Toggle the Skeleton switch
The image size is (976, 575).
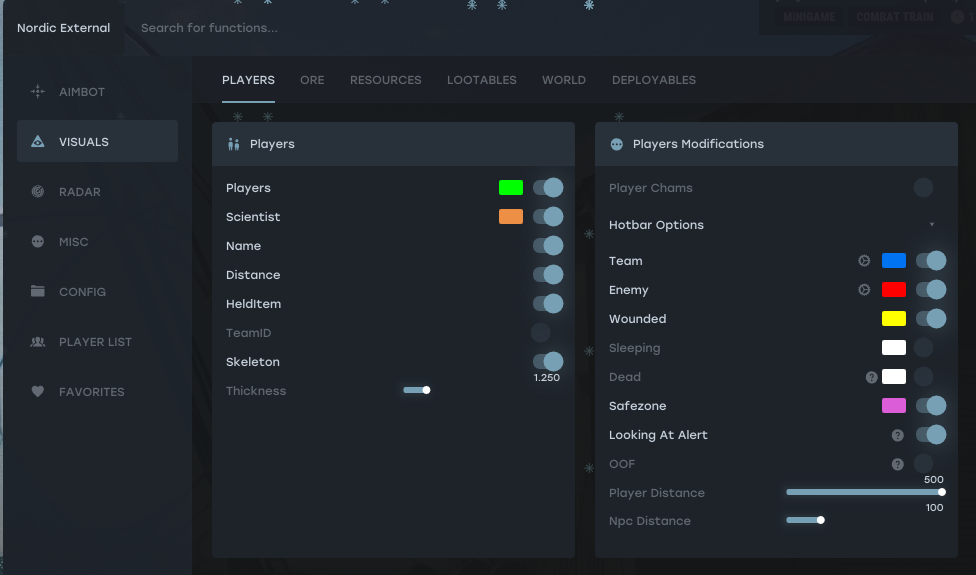point(548,362)
